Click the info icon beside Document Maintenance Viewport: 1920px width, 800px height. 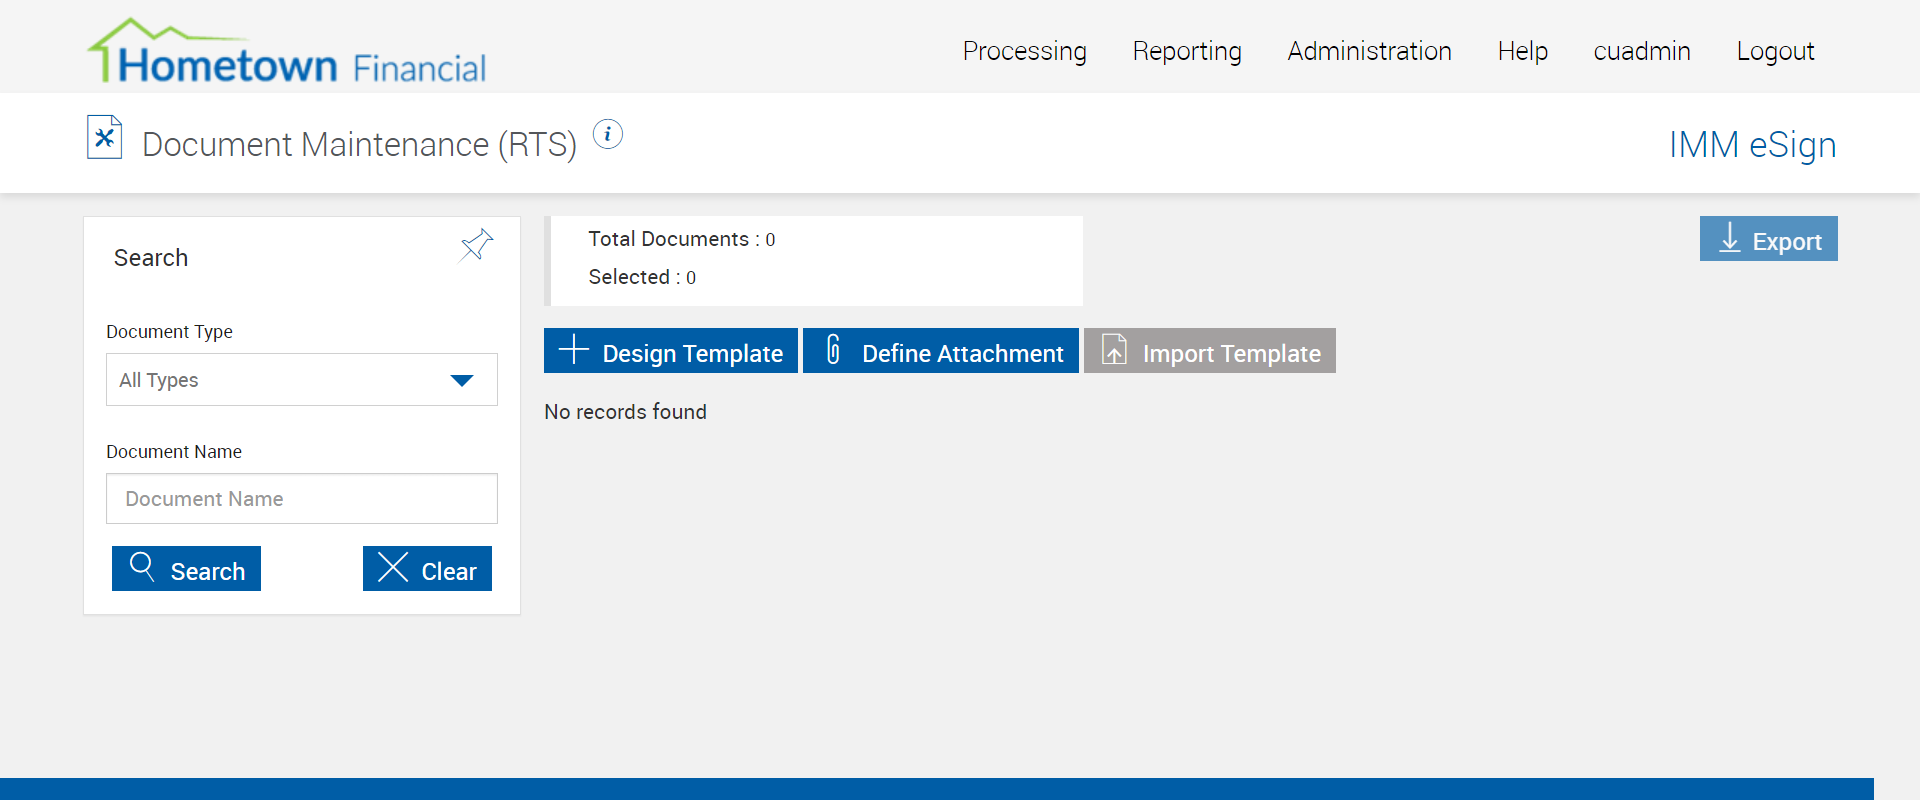(608, 134)
